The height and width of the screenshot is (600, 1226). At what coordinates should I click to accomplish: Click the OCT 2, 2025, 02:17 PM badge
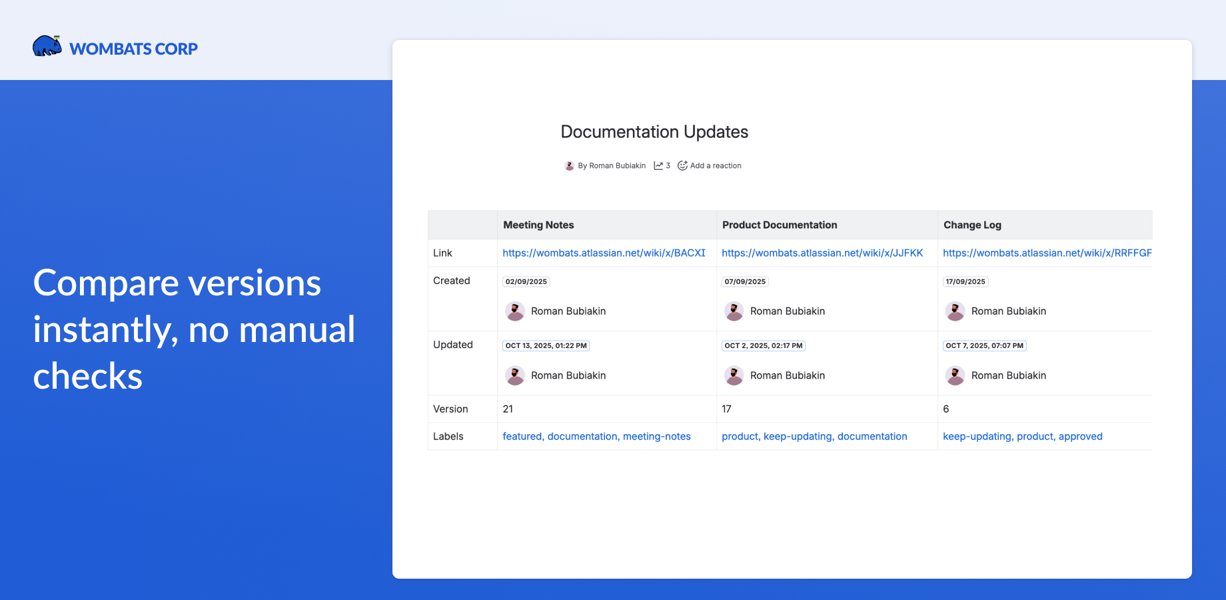[x=763, y=346]
